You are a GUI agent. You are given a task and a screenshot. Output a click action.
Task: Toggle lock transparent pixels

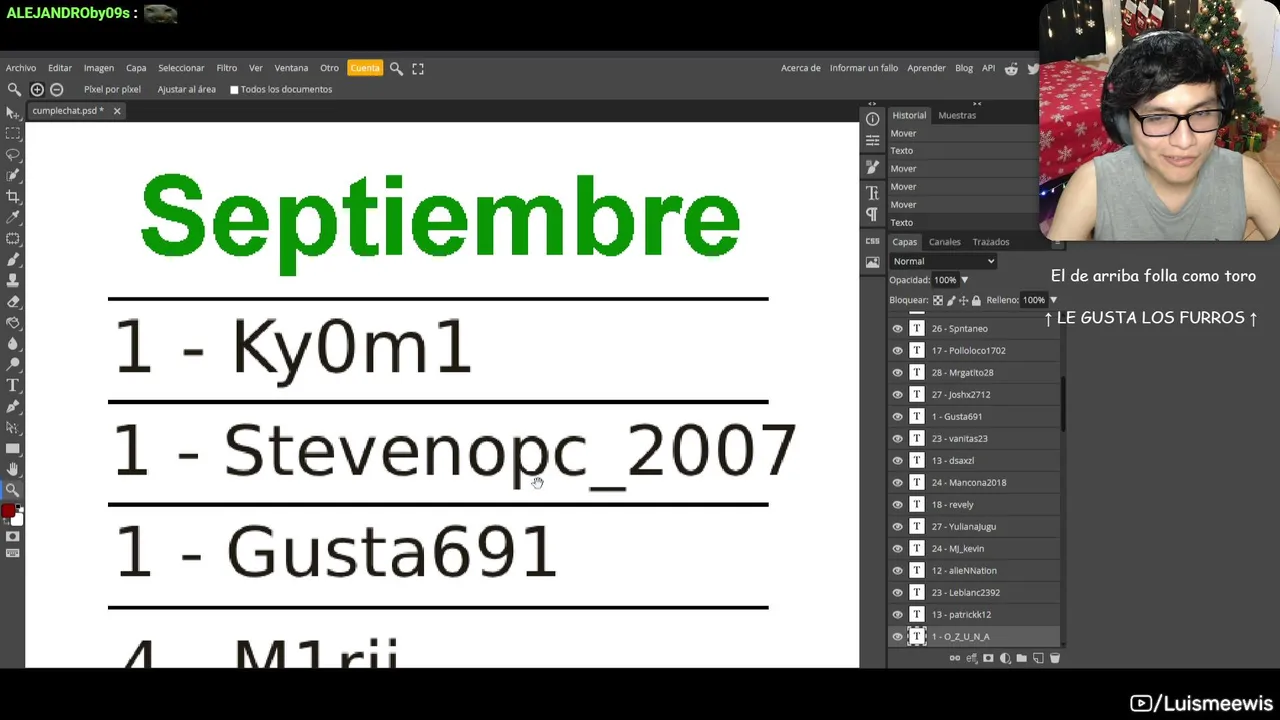pyautogui.click(x=938, y=300)
